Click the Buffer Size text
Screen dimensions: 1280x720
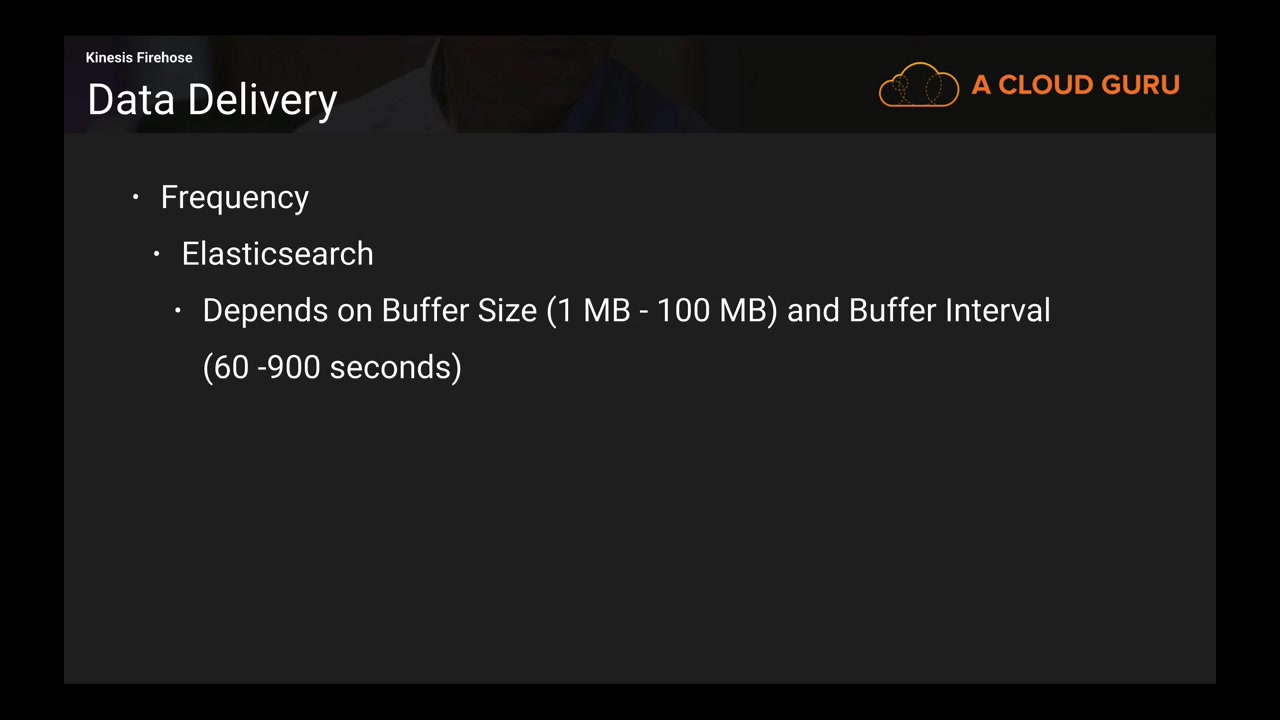point(459,311)
